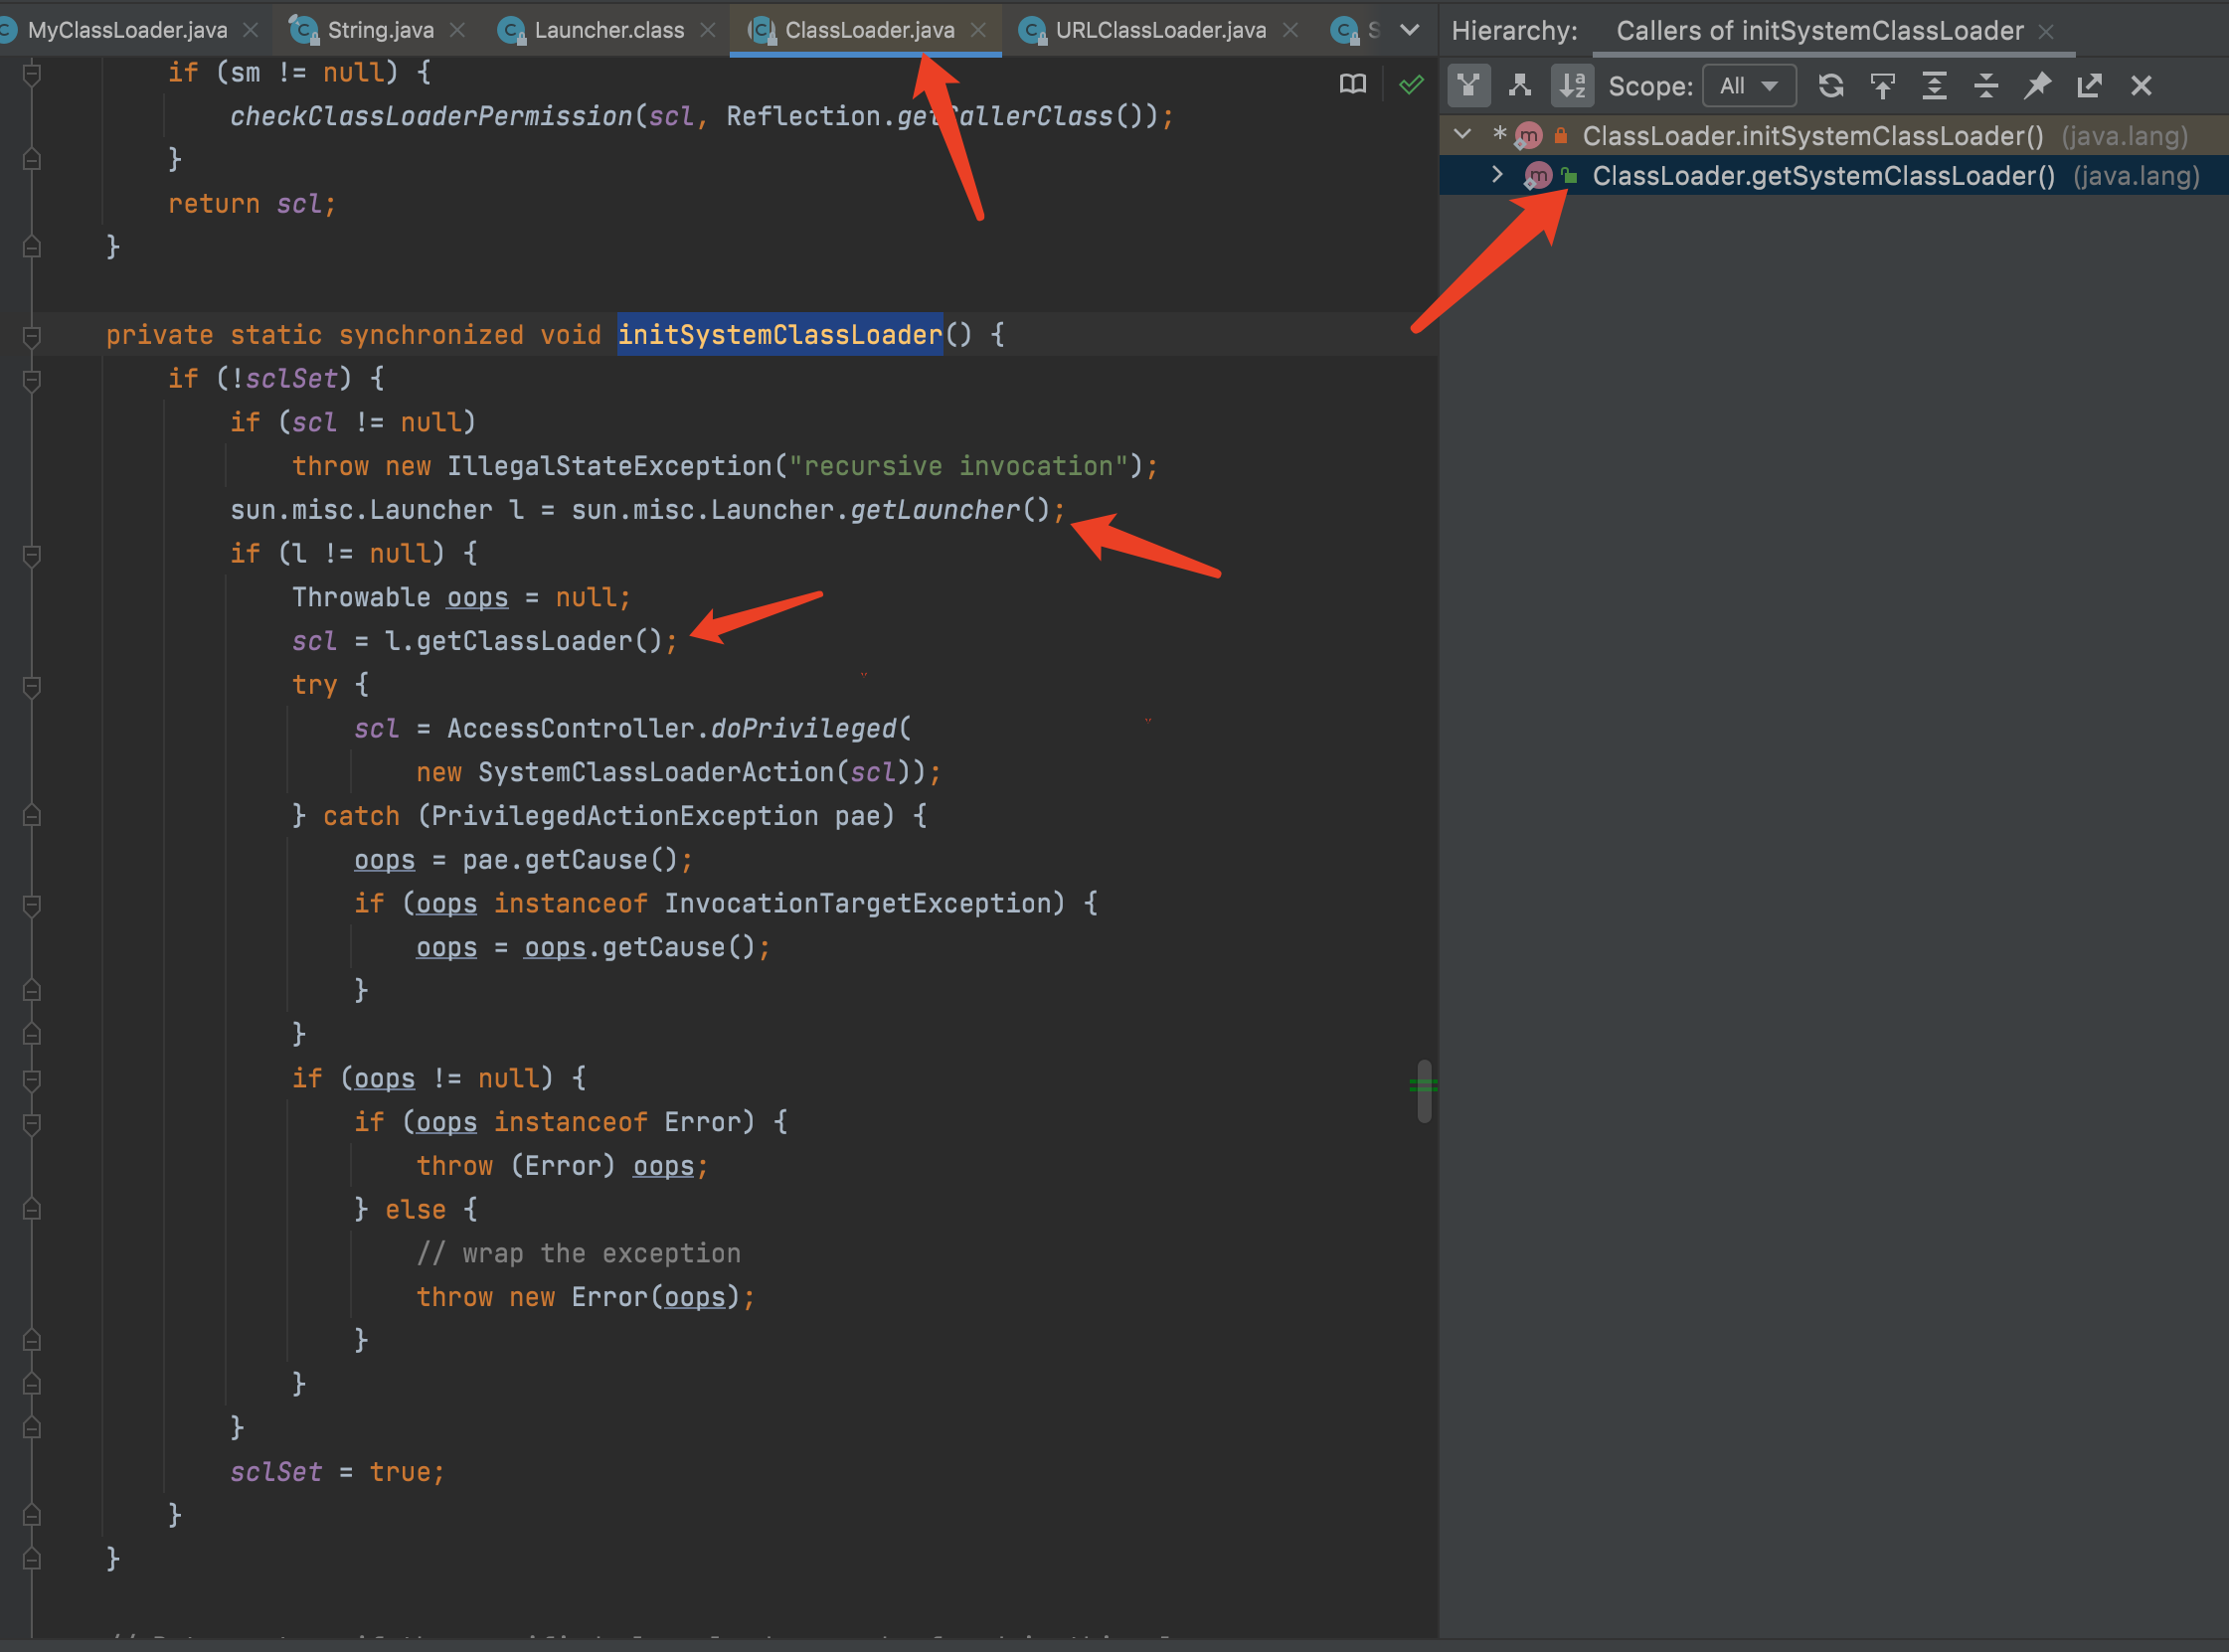The image size is (2229, 1652).
Task: Click the Refresh hierarchy icon
Action: 1831,86
